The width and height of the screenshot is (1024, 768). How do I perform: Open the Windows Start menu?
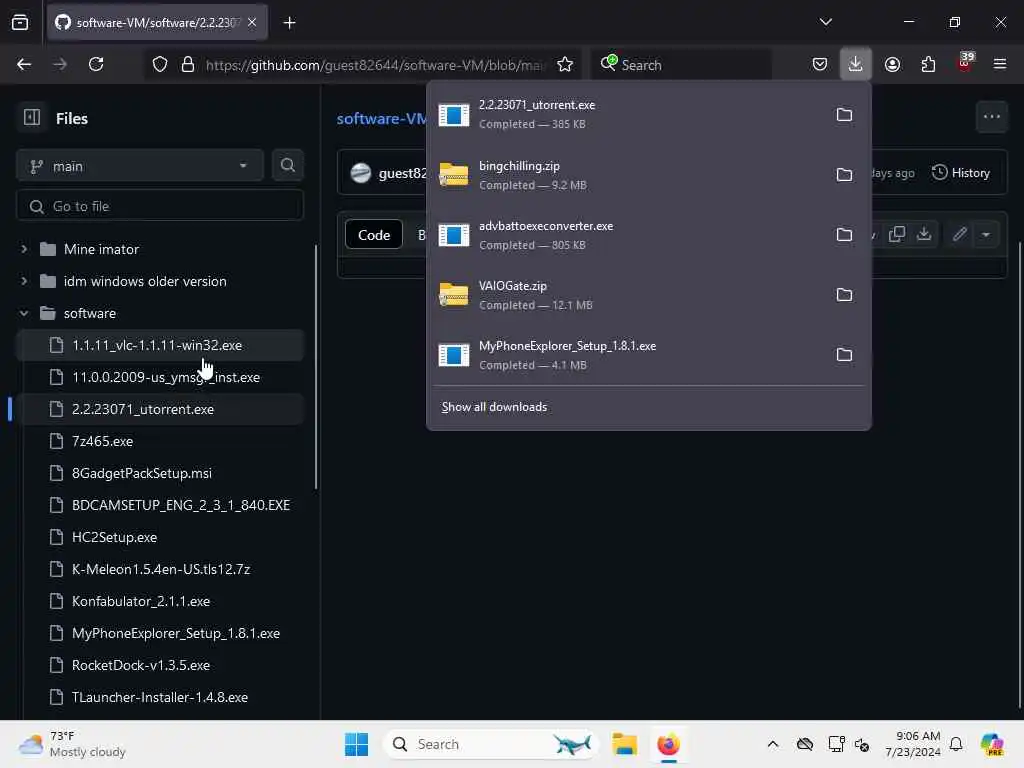coord(356,744)
